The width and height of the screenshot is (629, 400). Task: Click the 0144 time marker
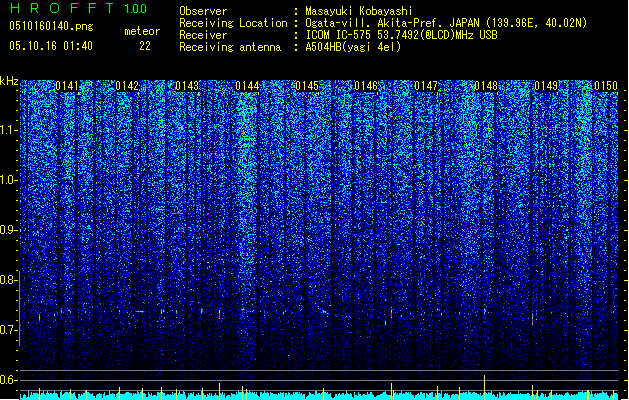click(247, 86)
